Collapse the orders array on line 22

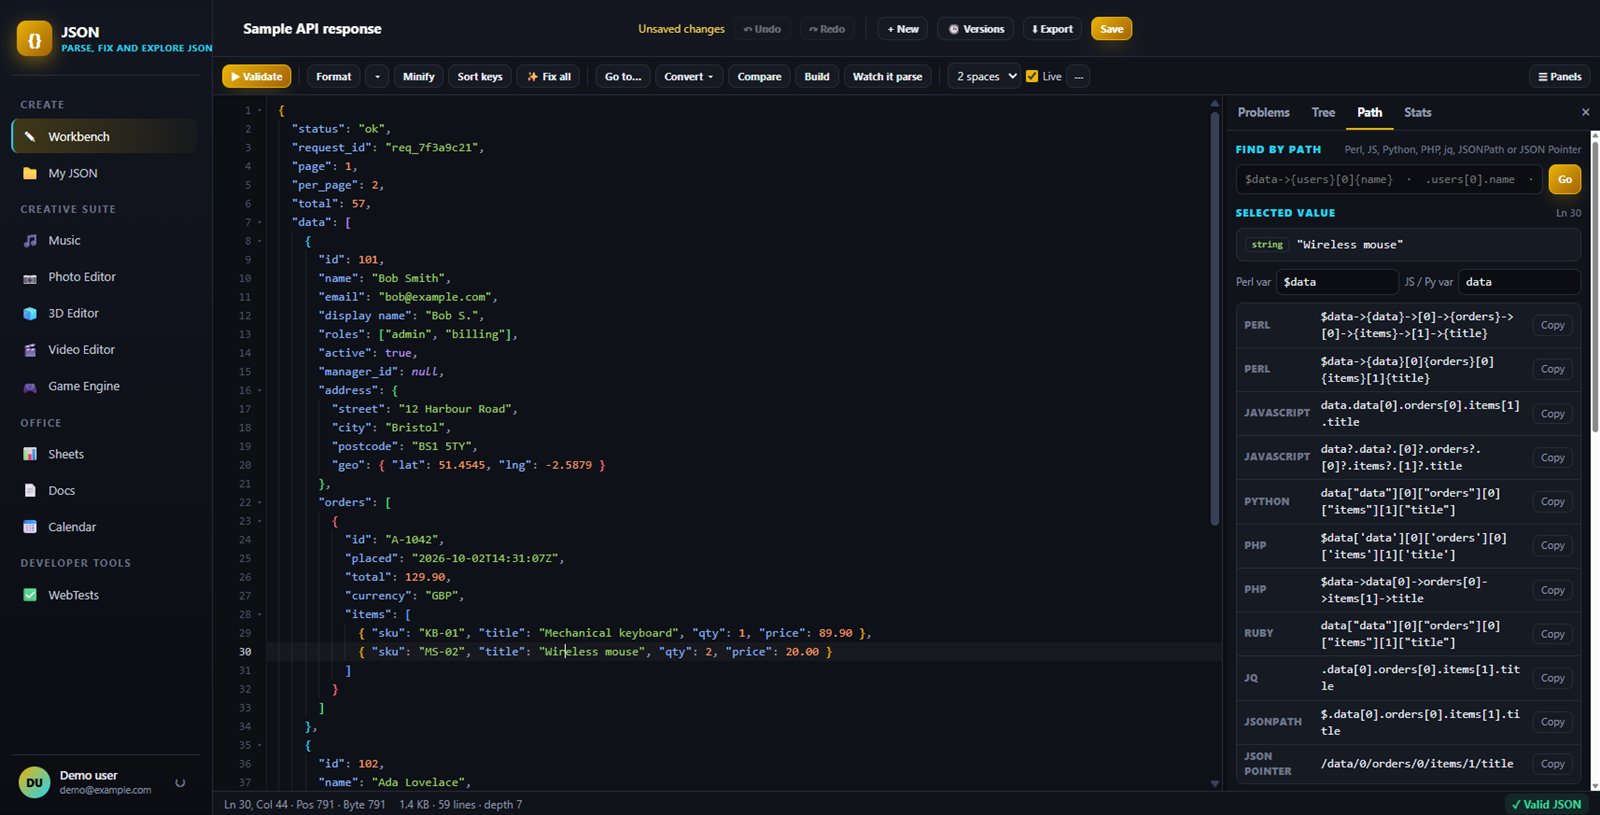click(x=260, y=502)
